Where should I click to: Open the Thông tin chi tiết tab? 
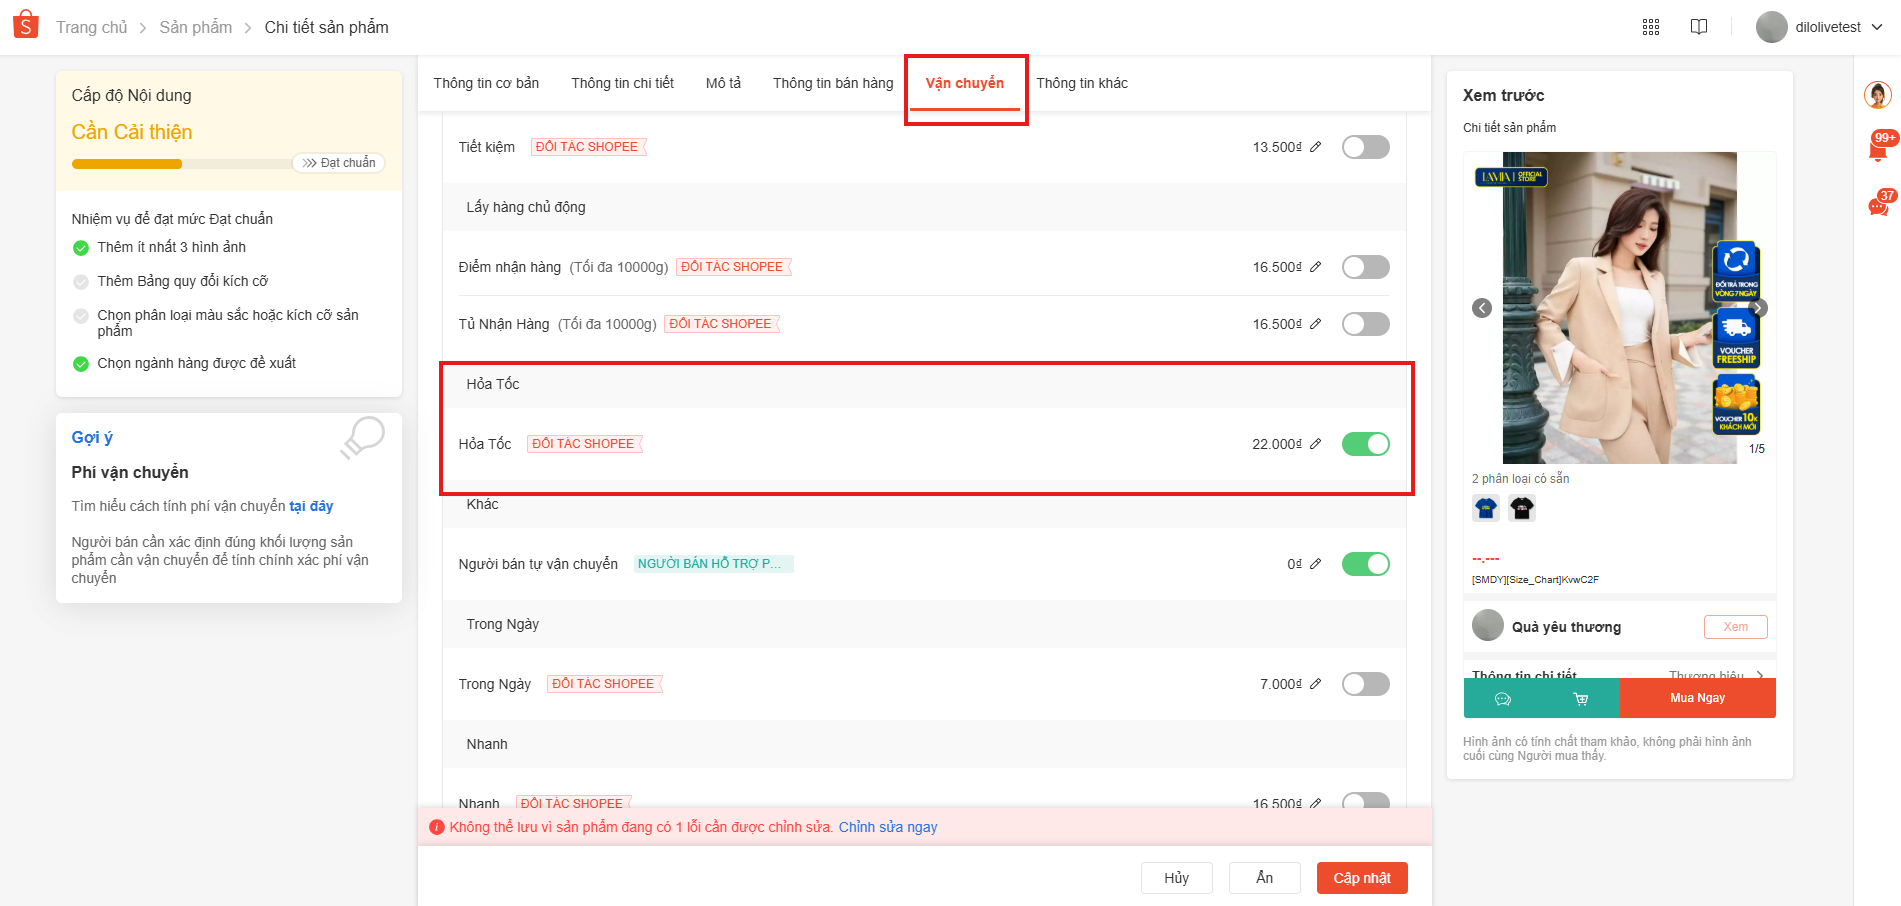[622, 83]
